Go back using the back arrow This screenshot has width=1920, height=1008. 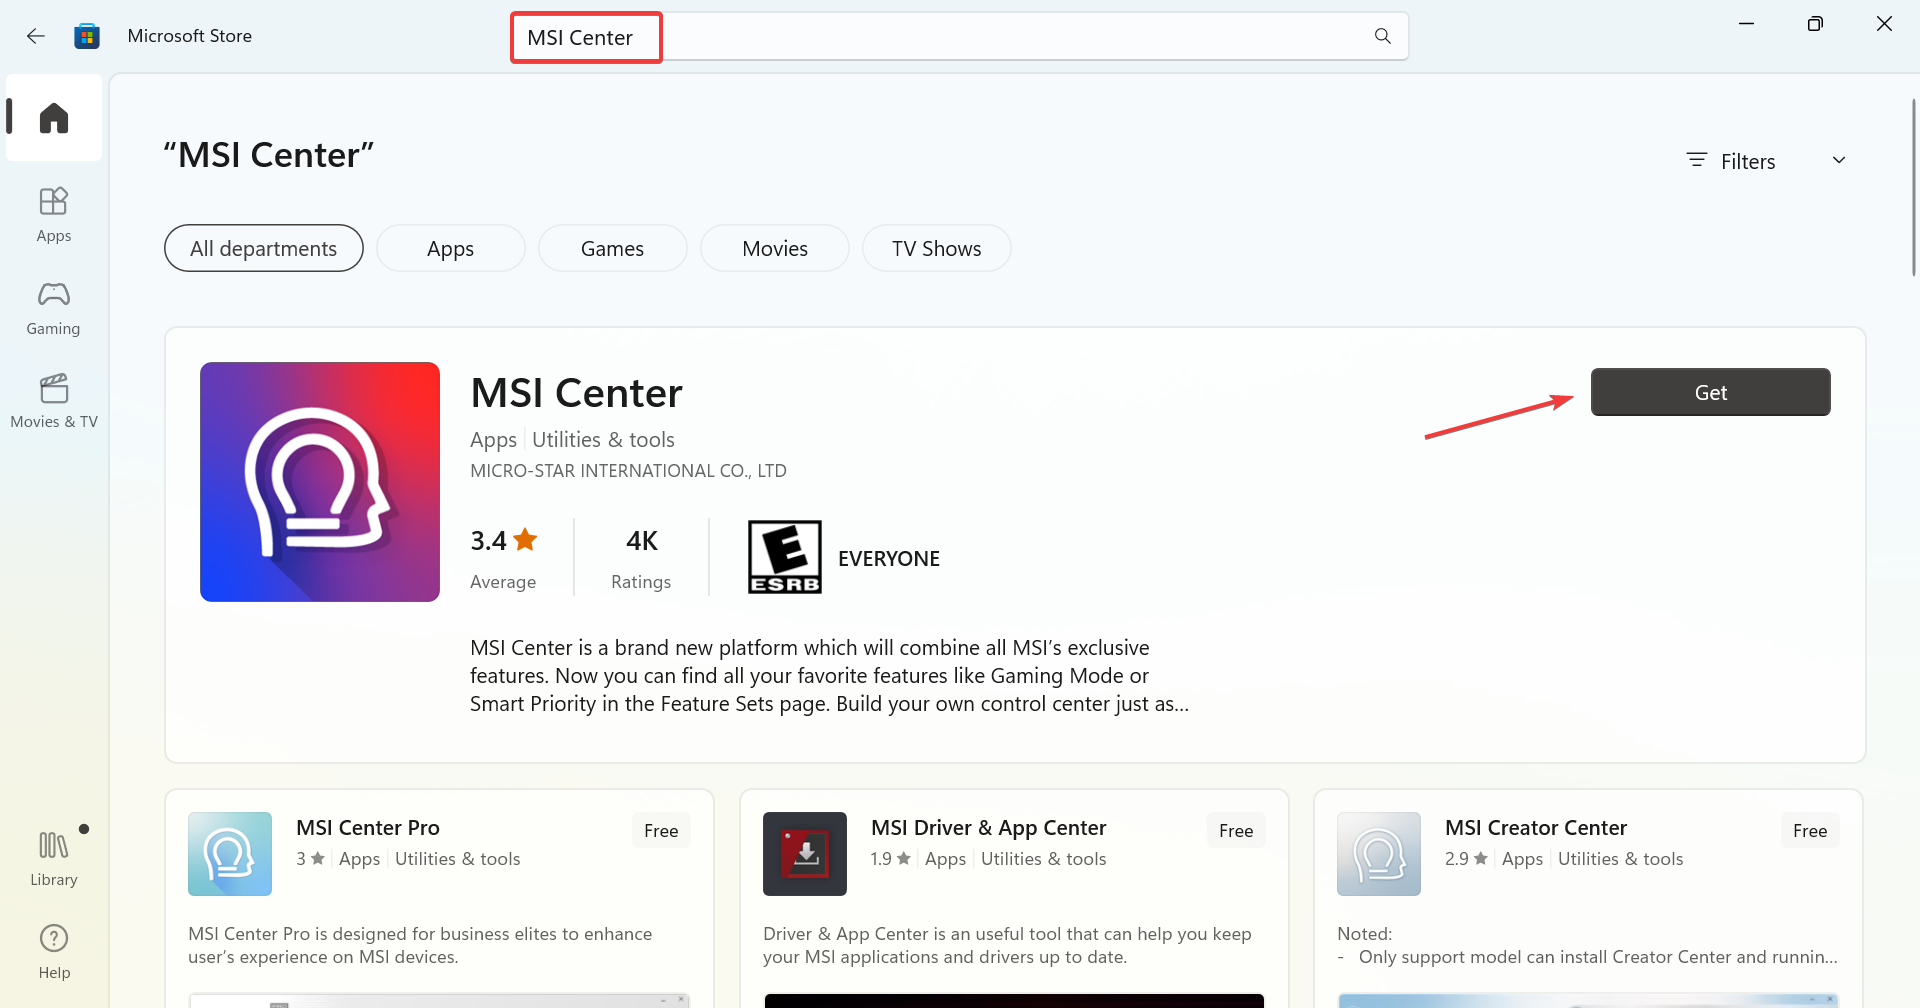[x=36, y=36]
